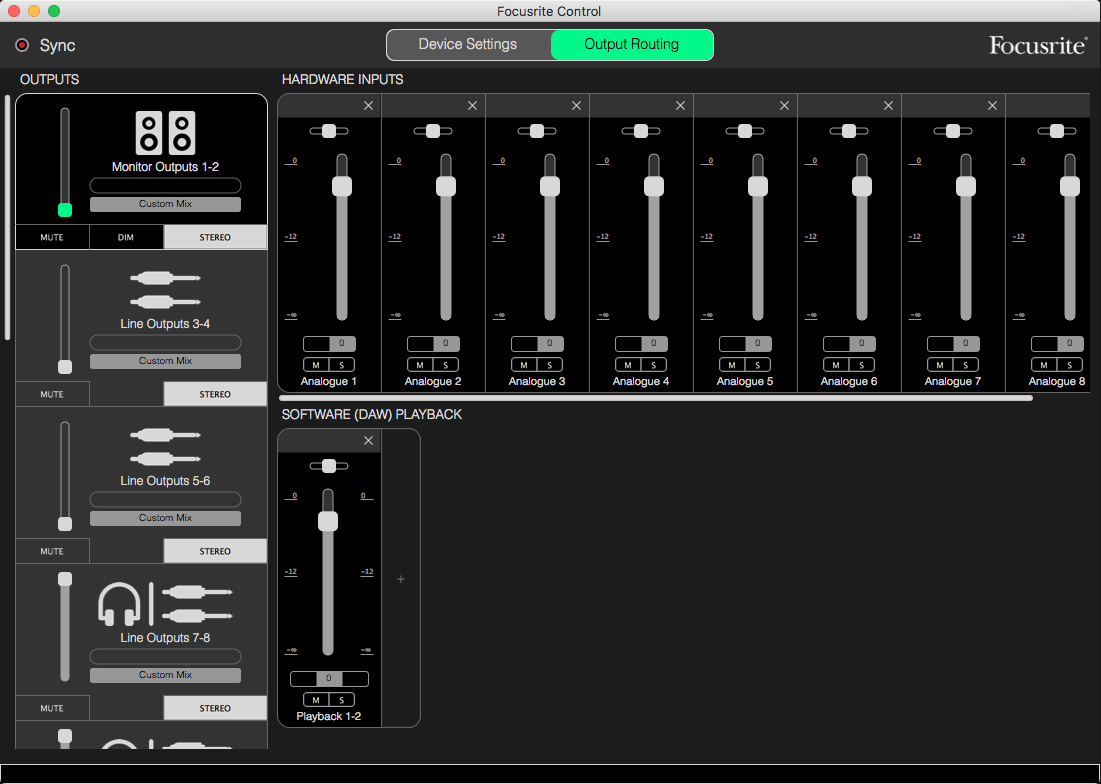Solo the Analogue 7 channel
The image size is (1101, 784).
point(965,365)
